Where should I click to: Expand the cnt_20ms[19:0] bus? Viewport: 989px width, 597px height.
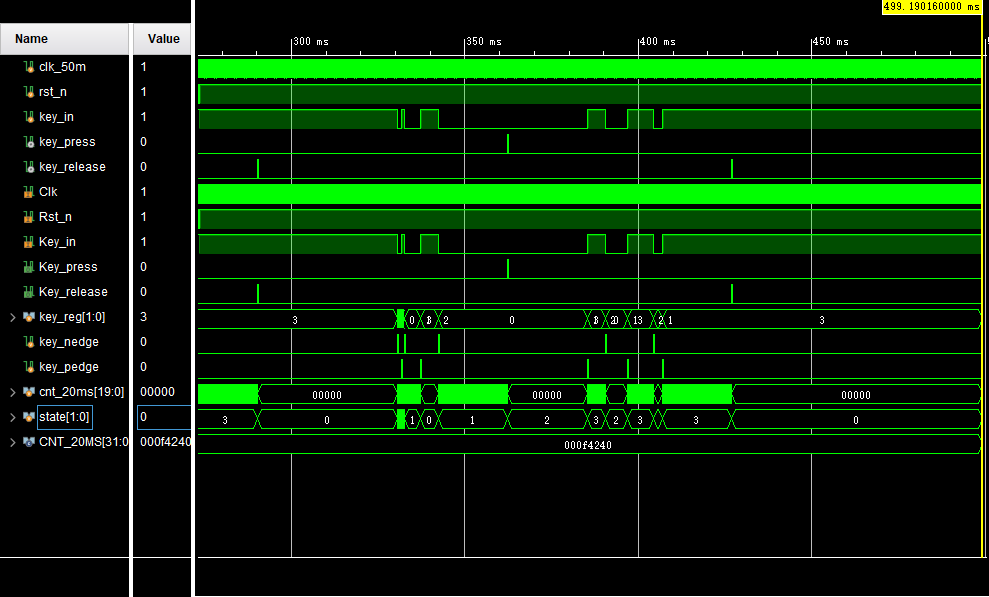click(x=13, y=392)
